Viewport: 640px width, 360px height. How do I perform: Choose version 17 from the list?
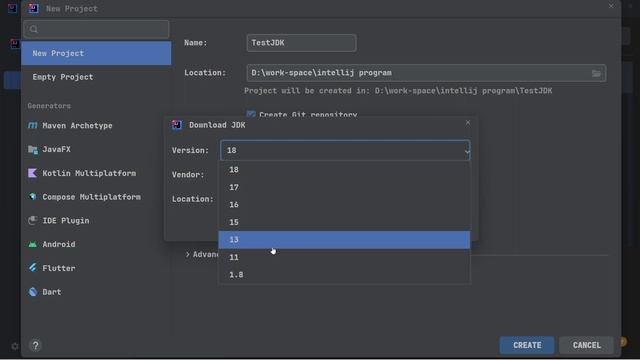click(x=344, y=187)
